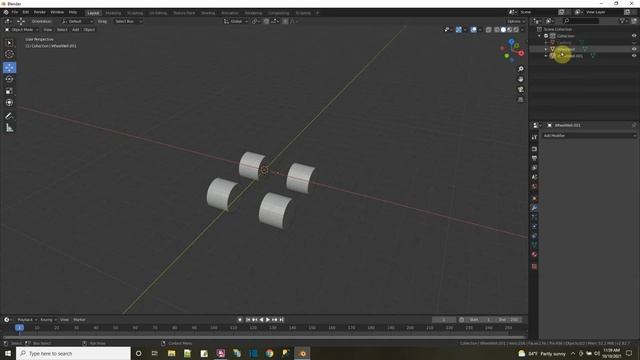Switch to the Modeling workspace tab
The width and height of the screenshot is (640, 360).
[x=113, y=13]
